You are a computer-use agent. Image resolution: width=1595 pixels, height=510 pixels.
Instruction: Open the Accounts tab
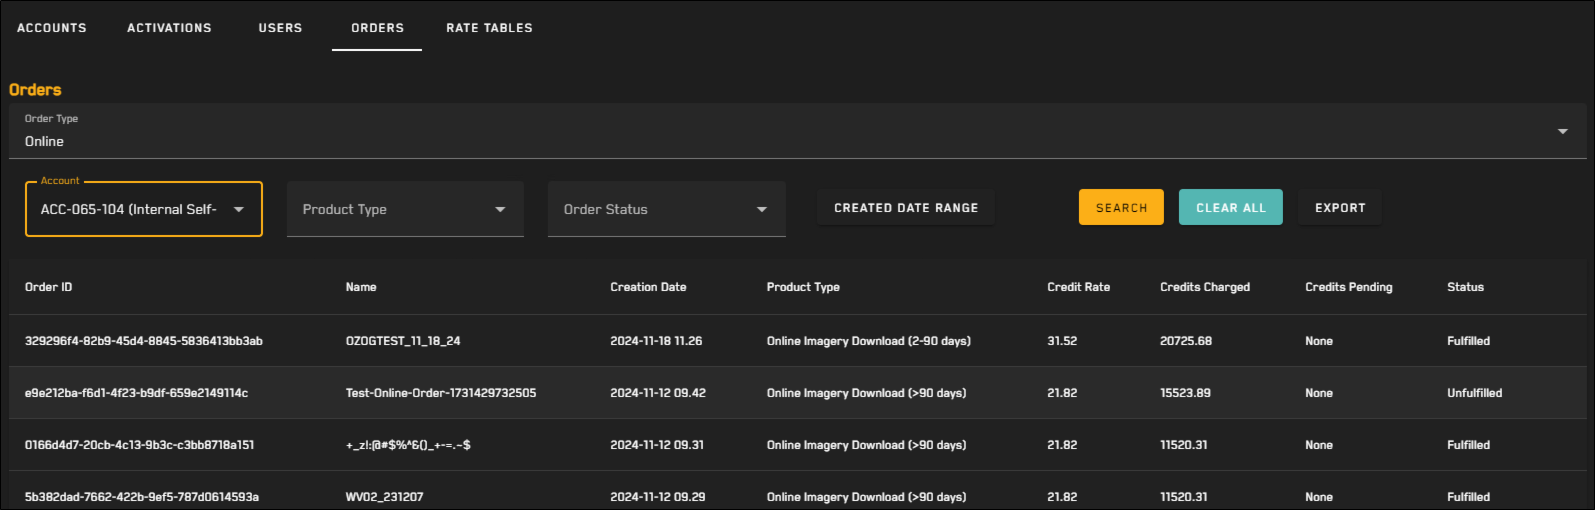(52, 28)
